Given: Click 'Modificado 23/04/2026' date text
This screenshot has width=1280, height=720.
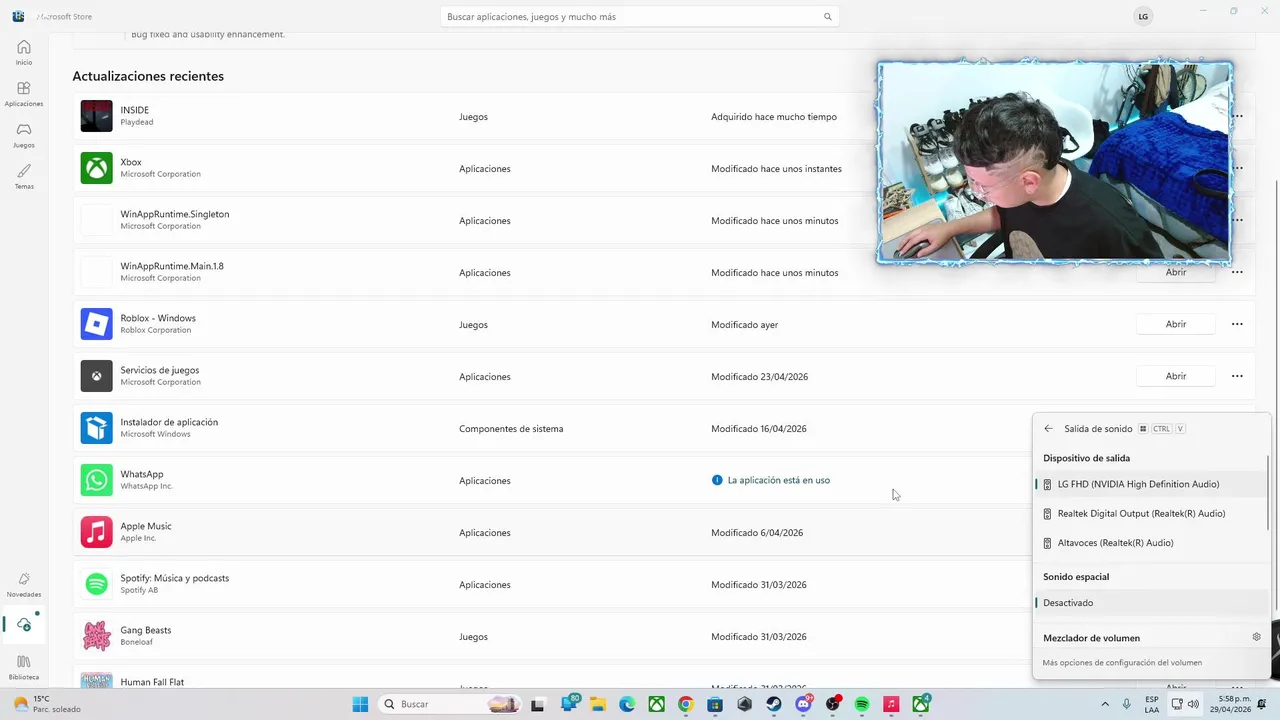Looking at the screenshot, I should 759,376.
